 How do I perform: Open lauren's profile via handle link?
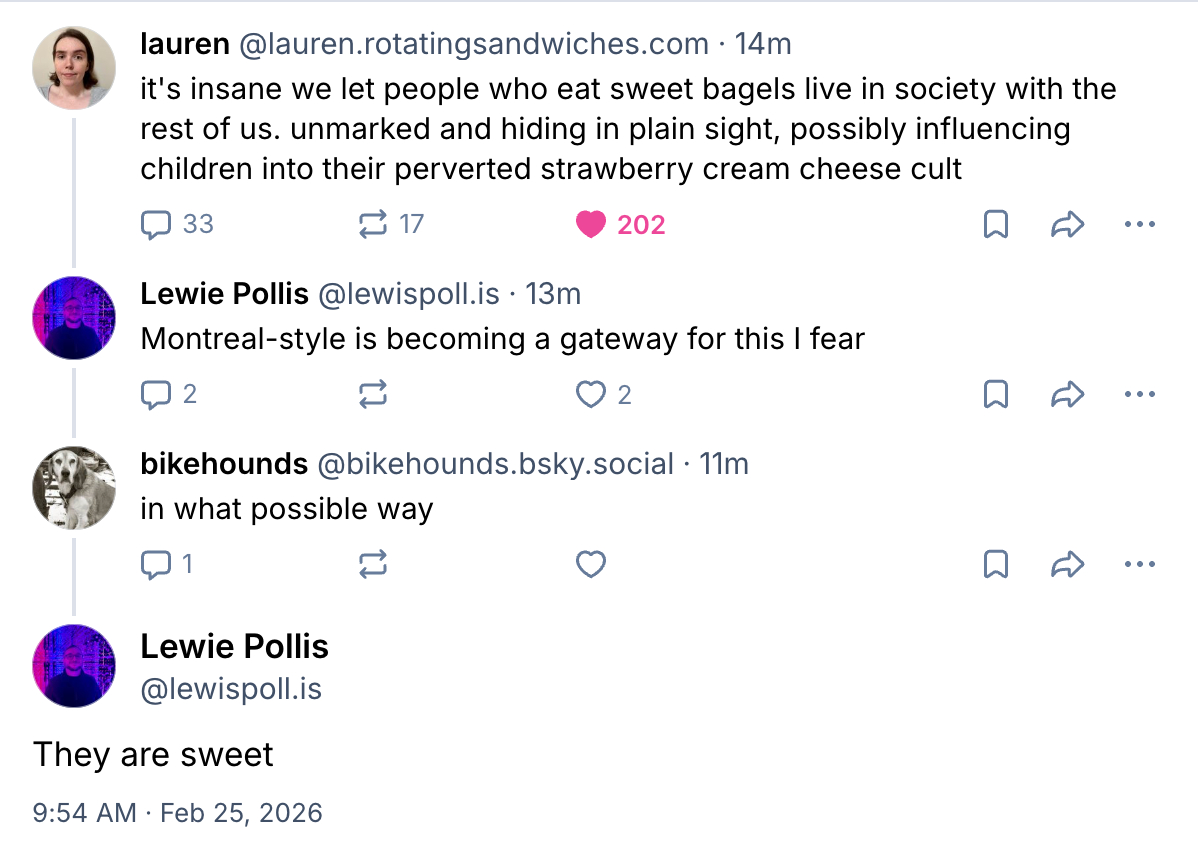473,44
